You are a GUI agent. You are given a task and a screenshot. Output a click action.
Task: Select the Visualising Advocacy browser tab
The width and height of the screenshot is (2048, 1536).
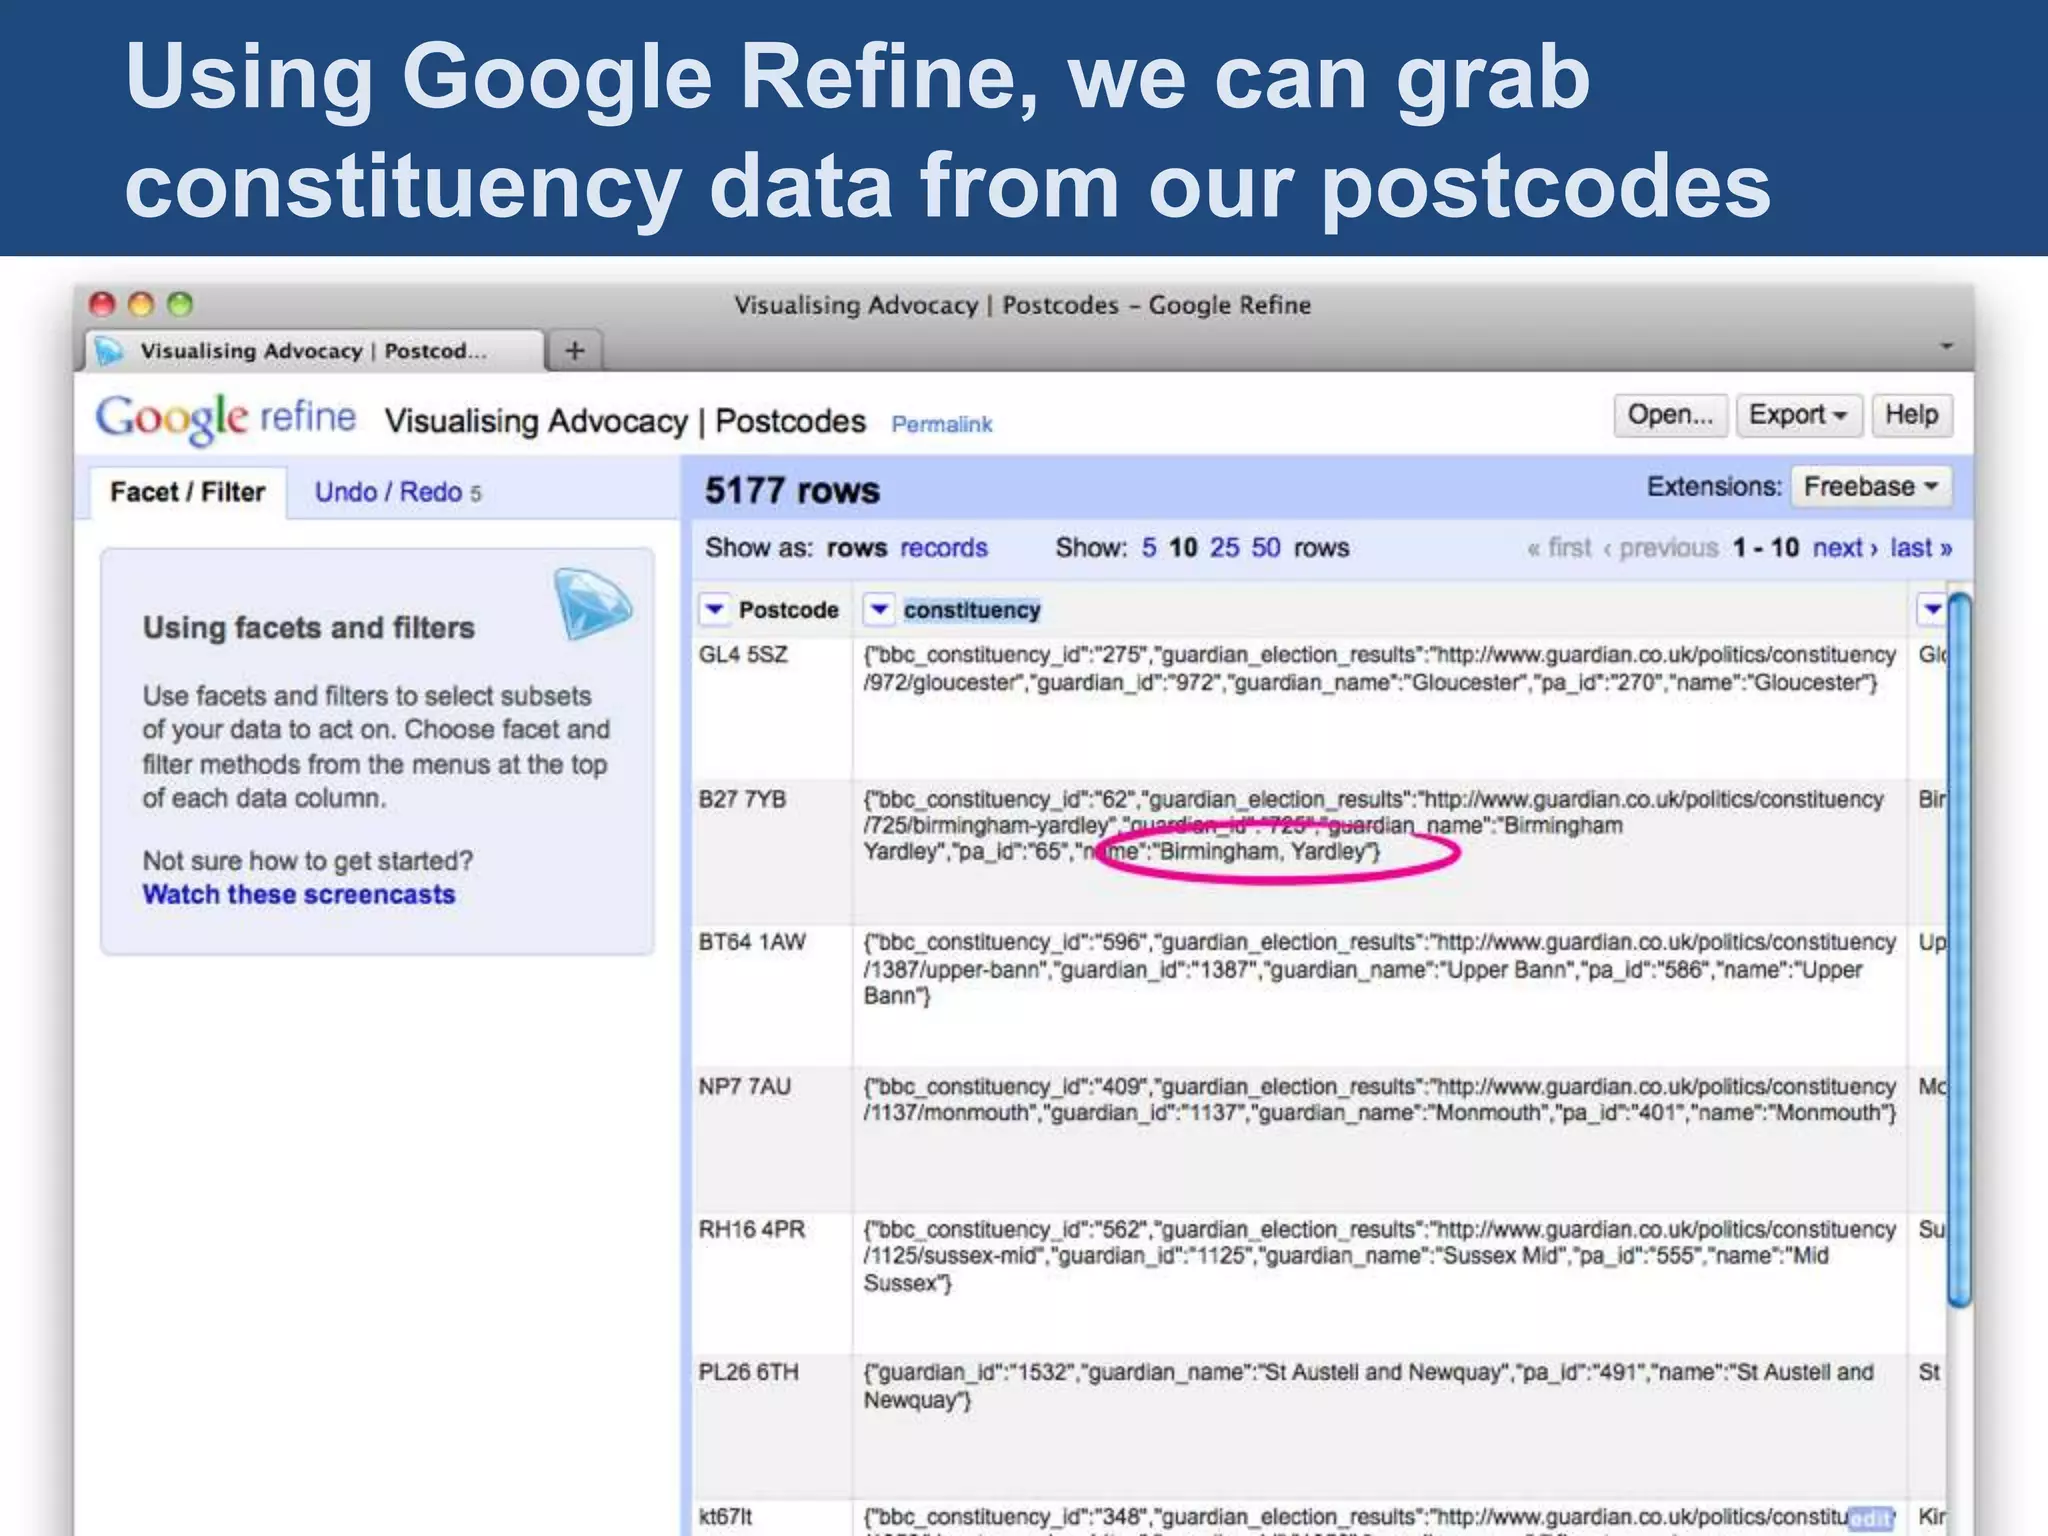[x=313, y=351]
